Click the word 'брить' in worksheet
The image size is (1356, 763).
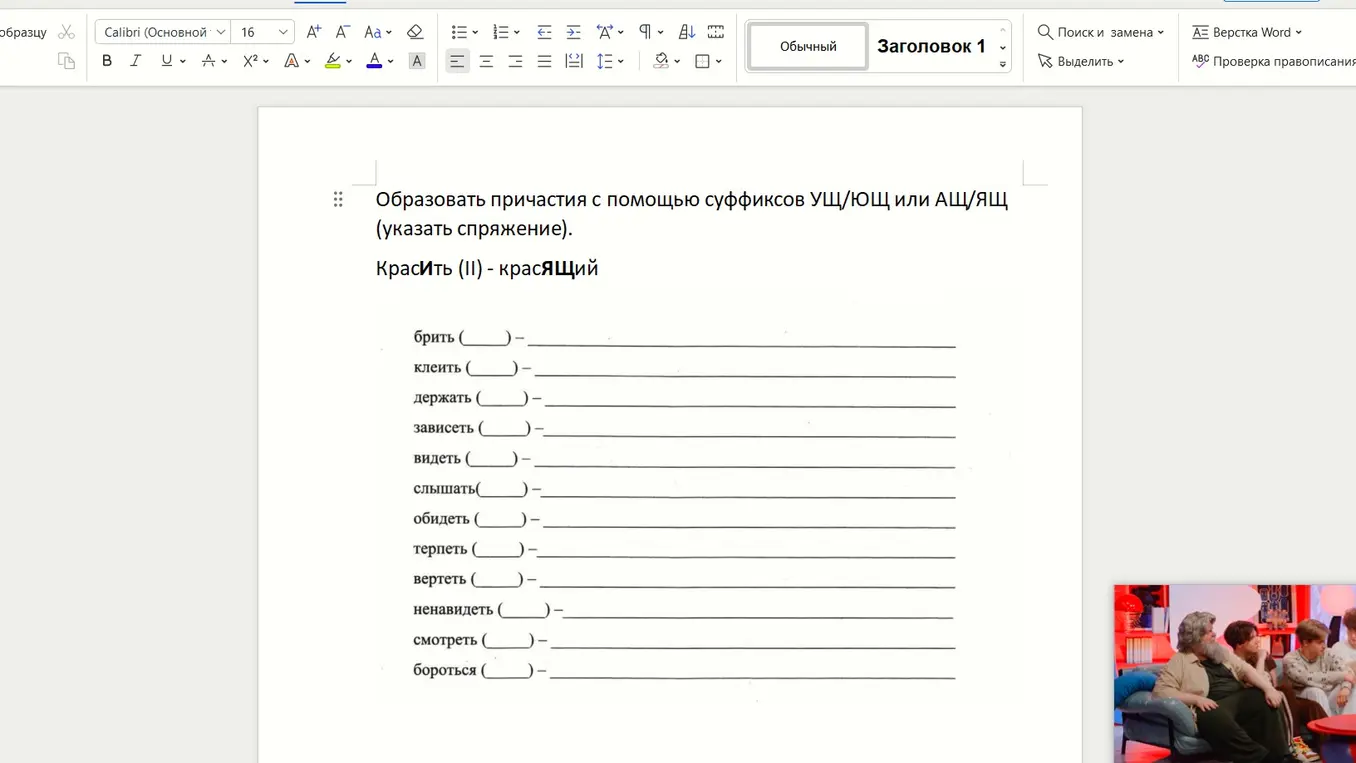[x=434, y=337]
